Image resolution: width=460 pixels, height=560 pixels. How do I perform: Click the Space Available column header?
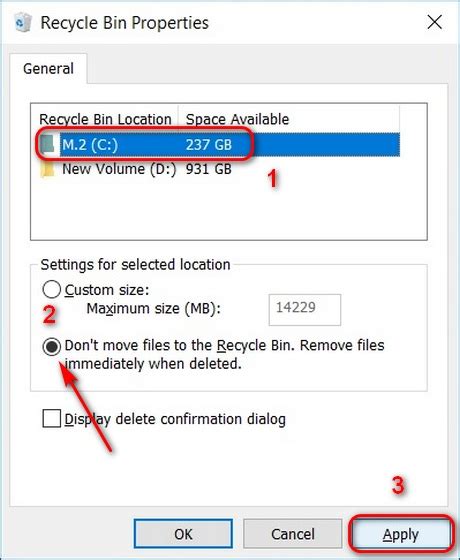tap(238, 119)
